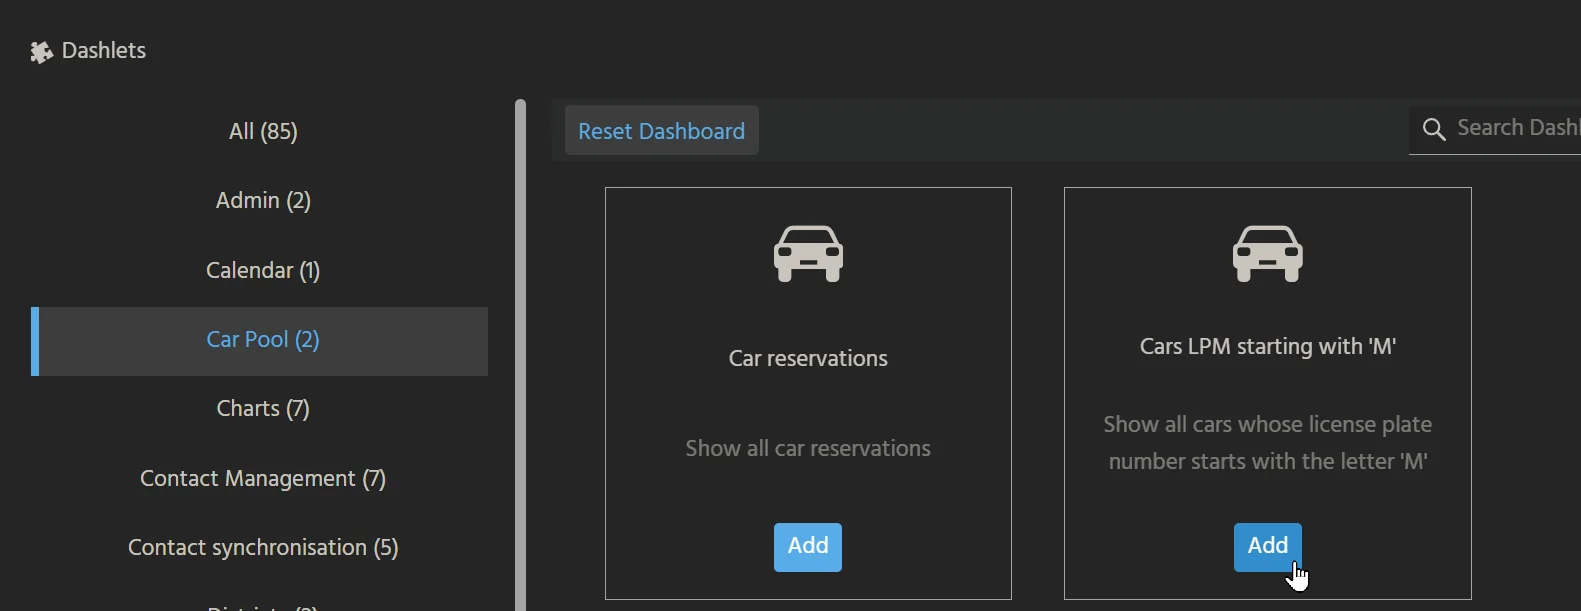Viewport: 1581px width, 611px height.
Task: Switch to Calendar (1) category
Action: coord(263,271)
